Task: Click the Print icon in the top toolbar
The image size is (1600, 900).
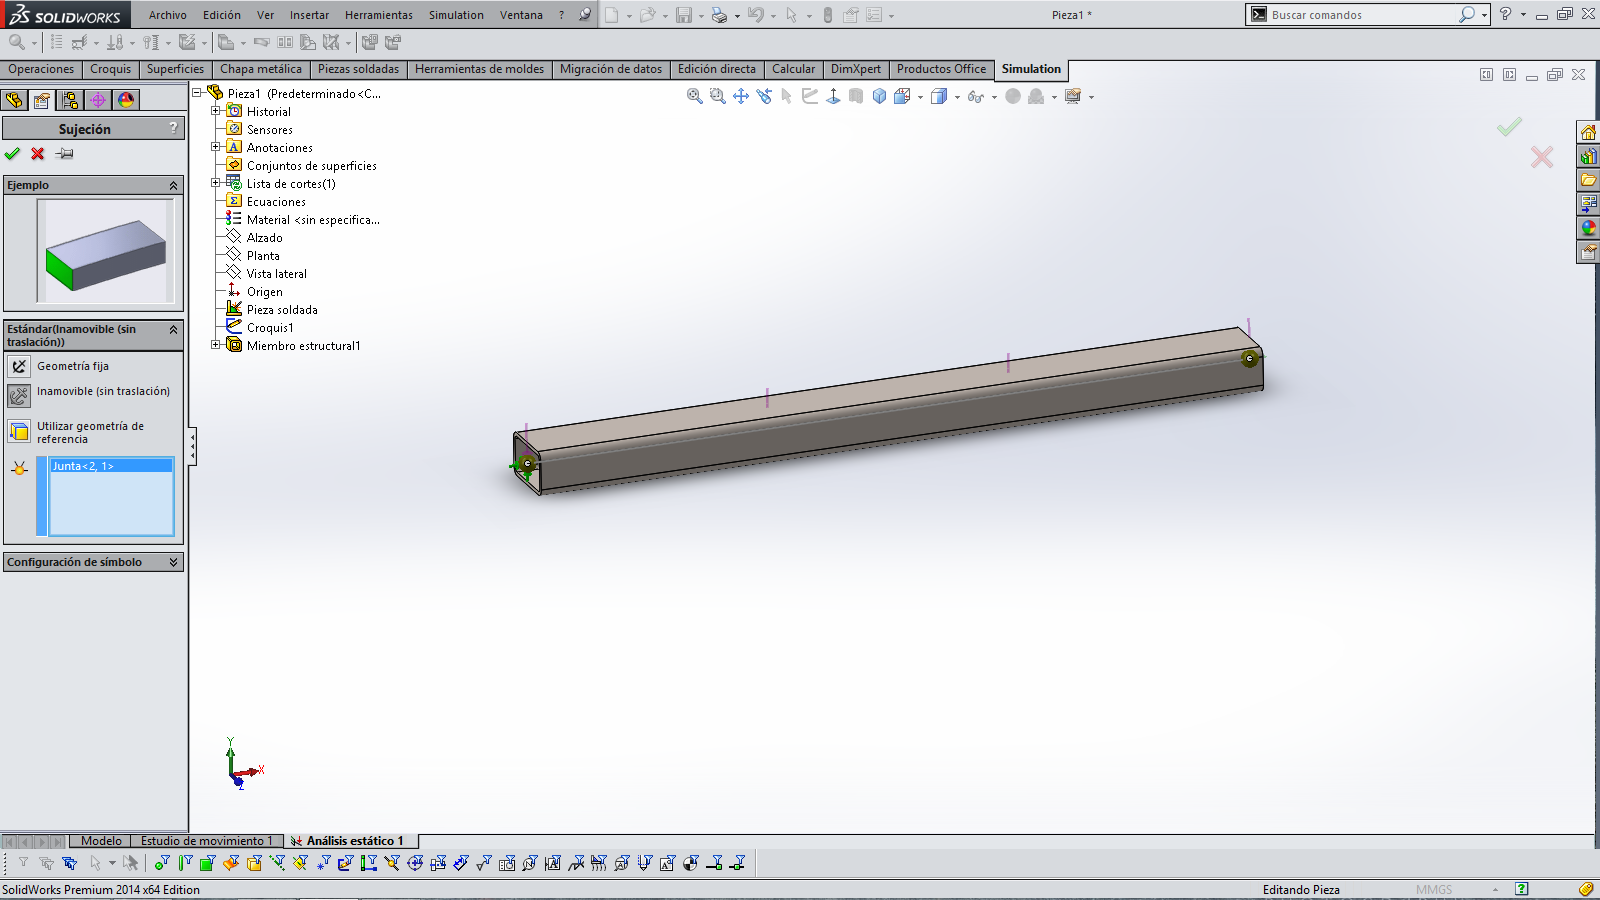Action: coord(719,15)
